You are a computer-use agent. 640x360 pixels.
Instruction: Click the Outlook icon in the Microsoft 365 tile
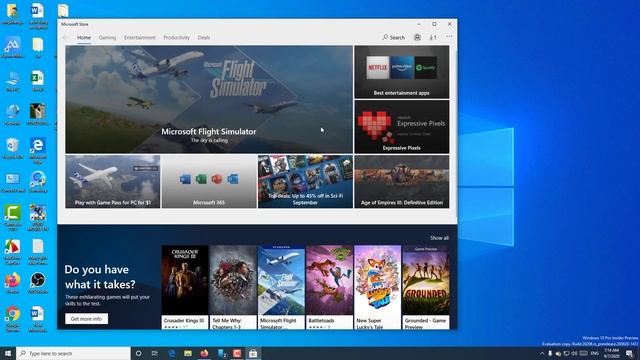click(233, 179)
